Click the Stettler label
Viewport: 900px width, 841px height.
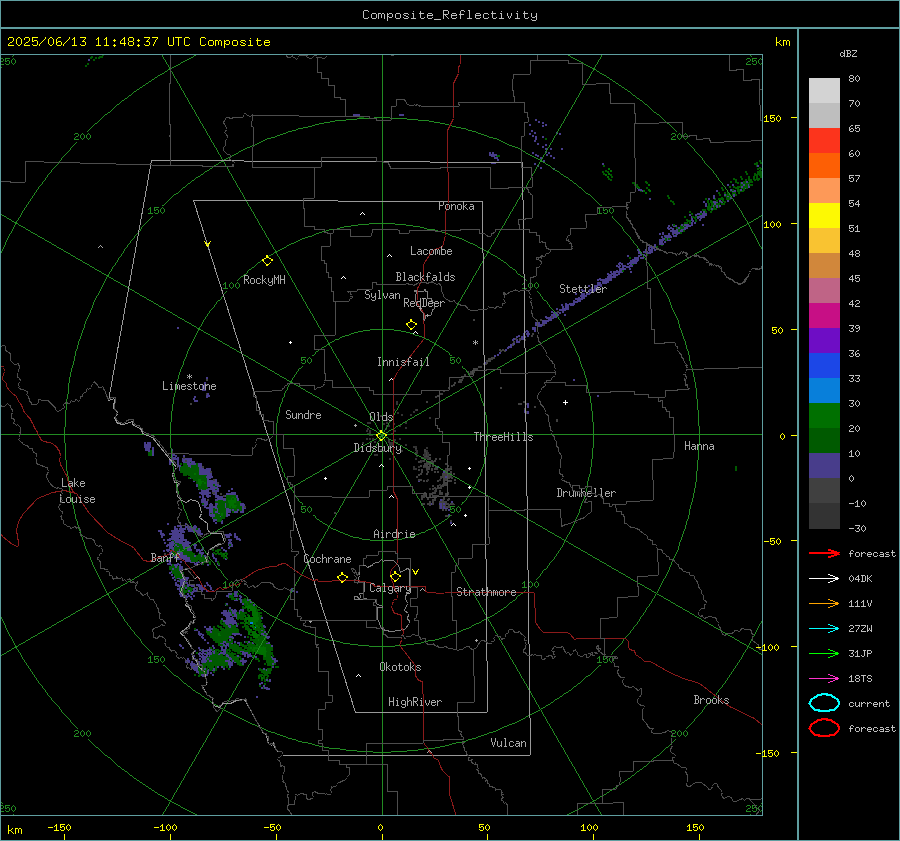click(x=583, y=289)
